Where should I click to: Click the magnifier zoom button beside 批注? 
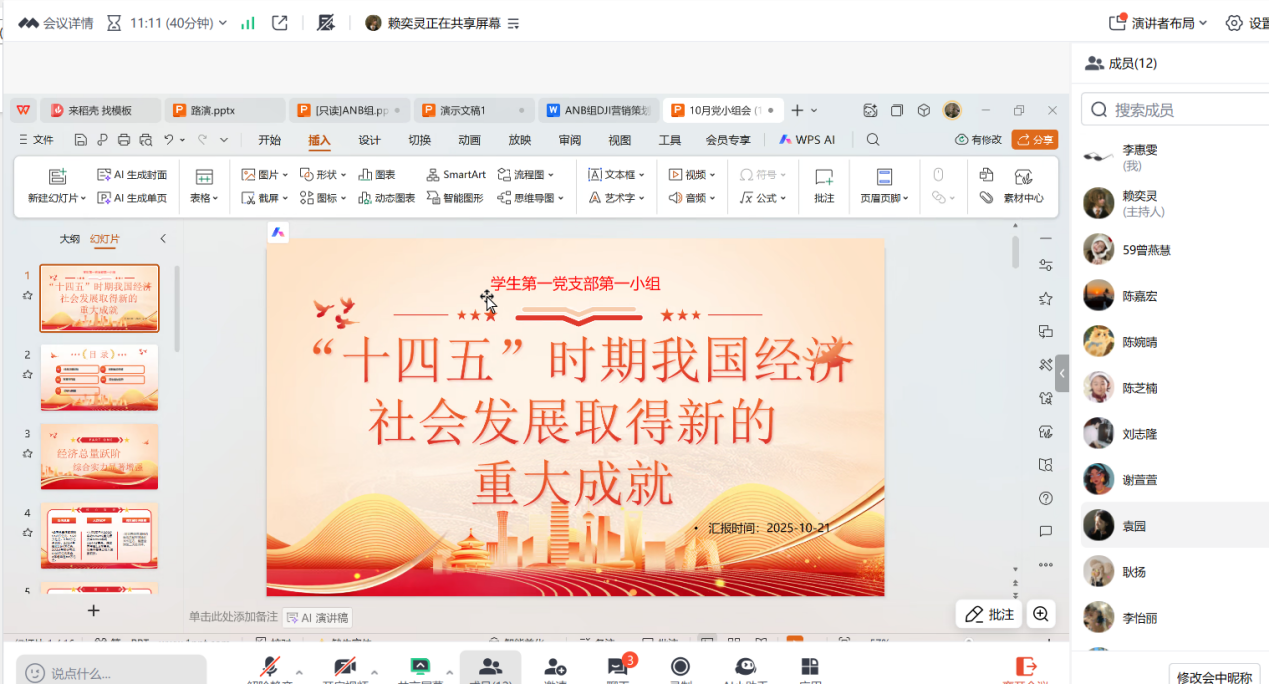pyautogui.click(x=1041, y=614)
